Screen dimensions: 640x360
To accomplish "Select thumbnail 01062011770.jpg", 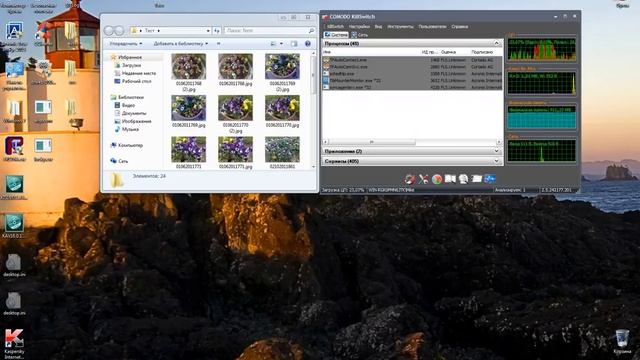I will [282, 111].
